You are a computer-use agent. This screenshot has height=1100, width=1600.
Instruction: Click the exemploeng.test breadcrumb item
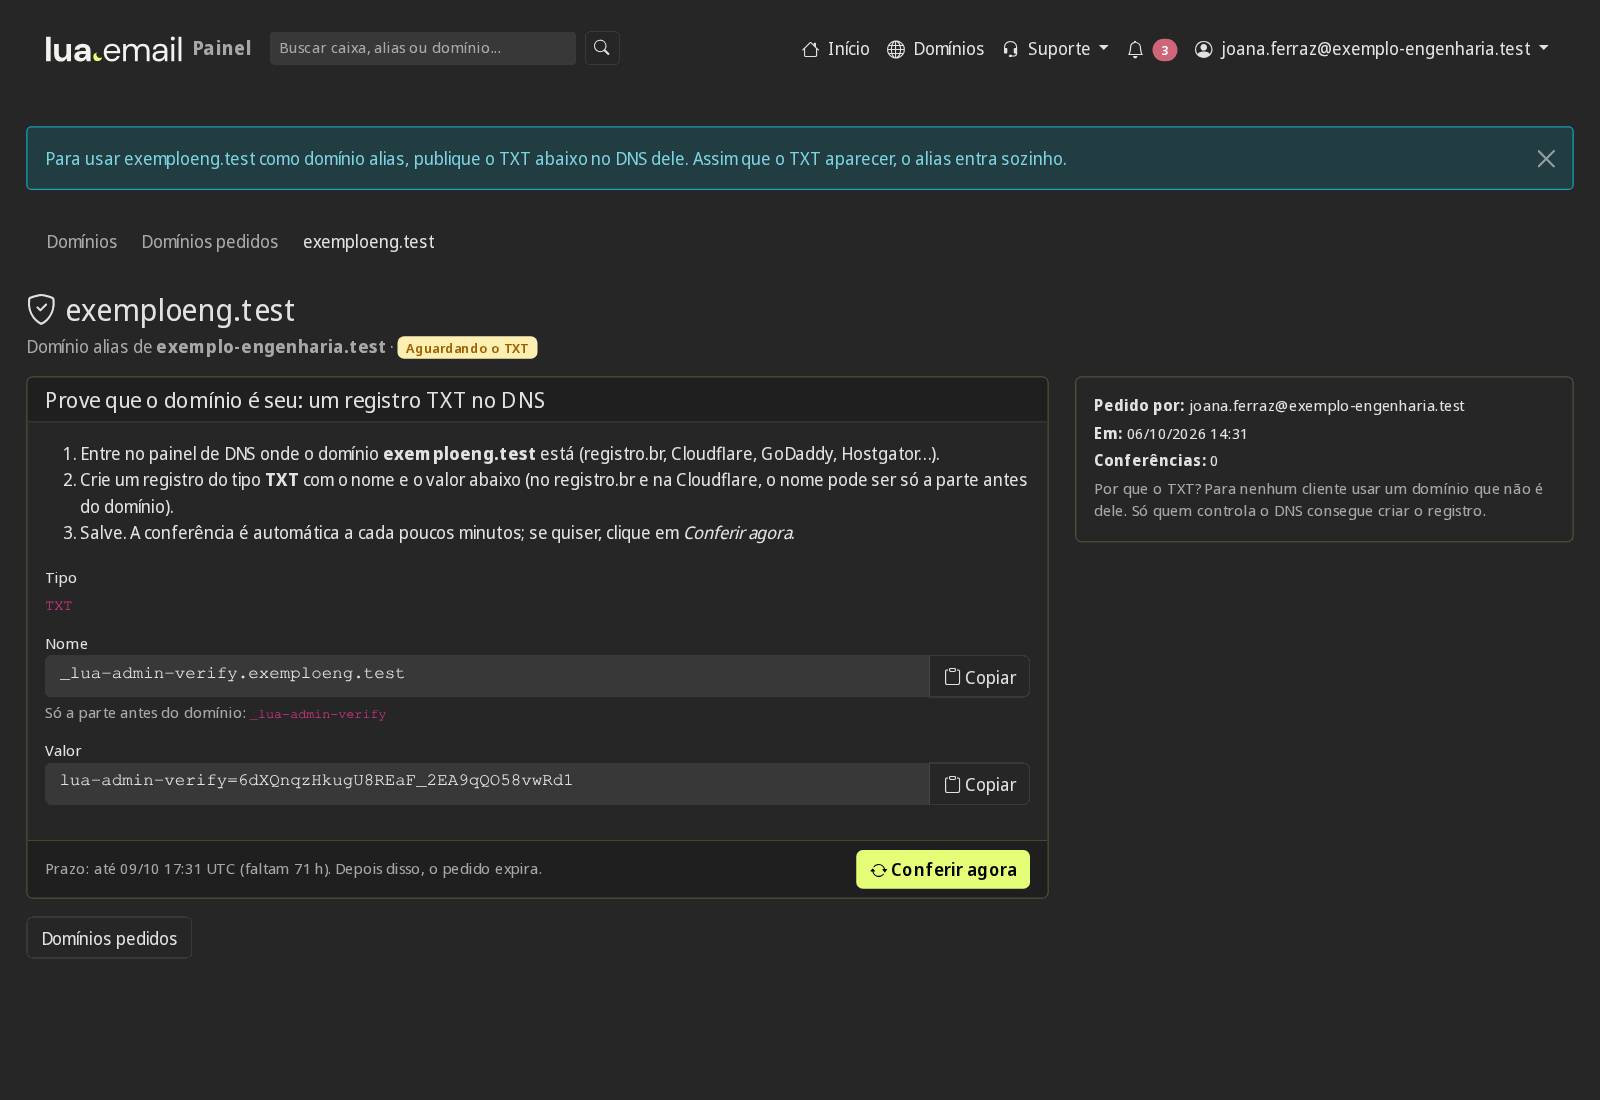369,242
